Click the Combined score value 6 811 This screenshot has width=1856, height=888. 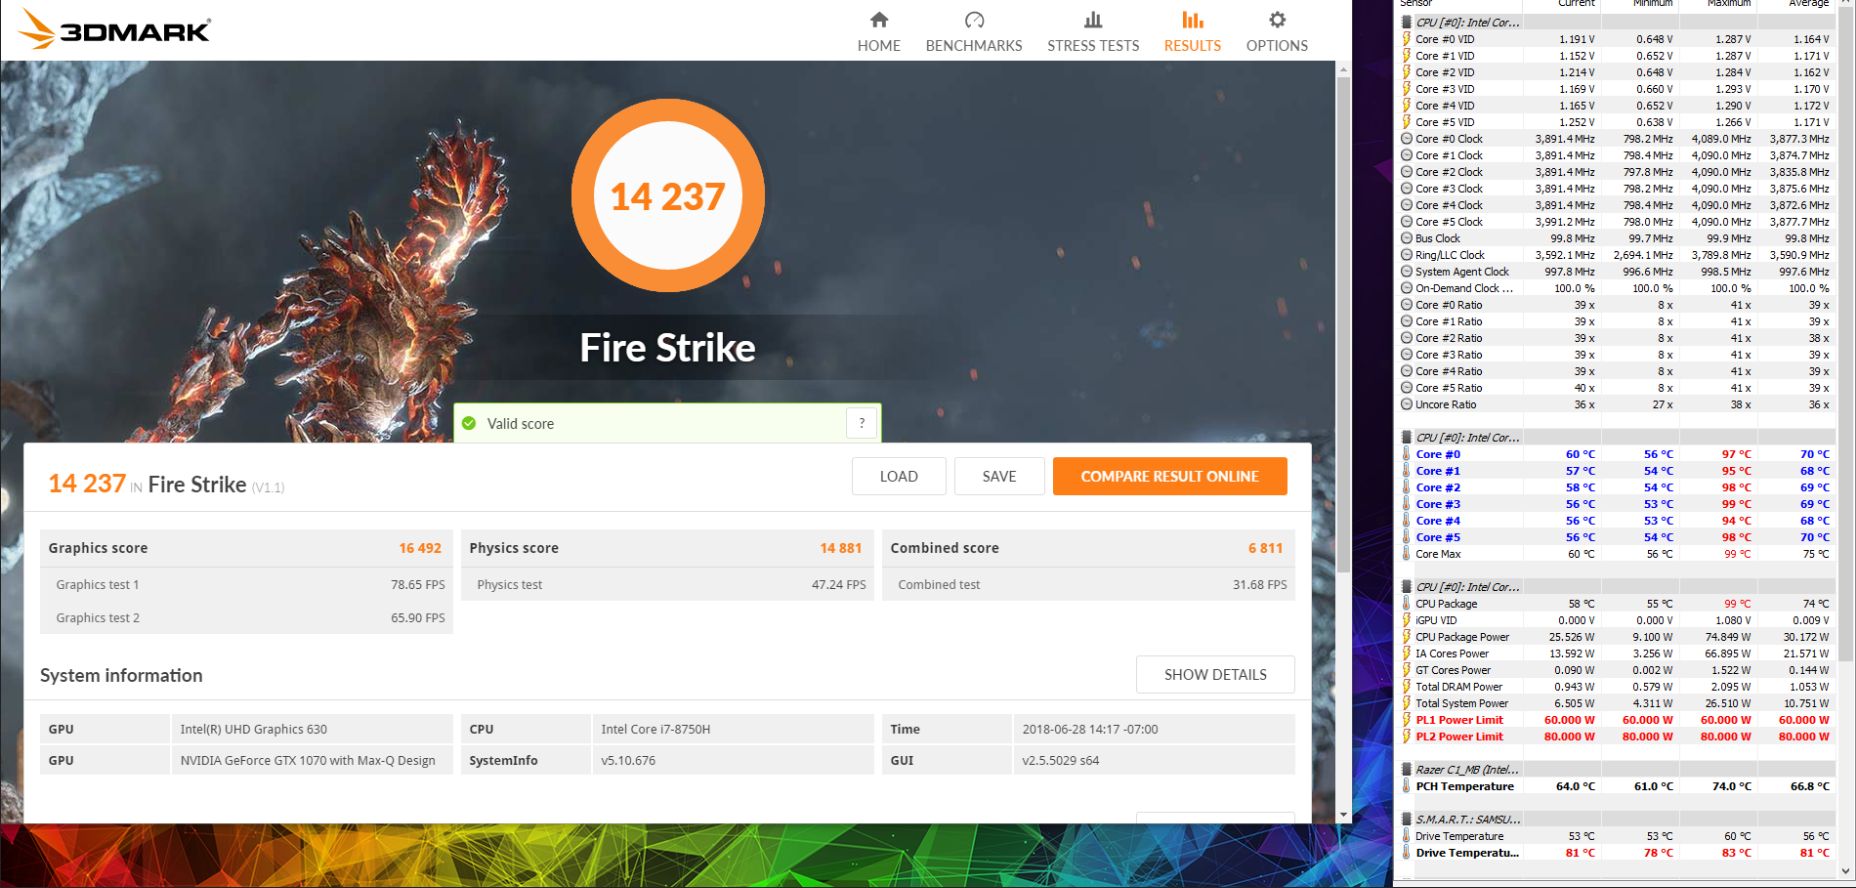point(1265,548)
